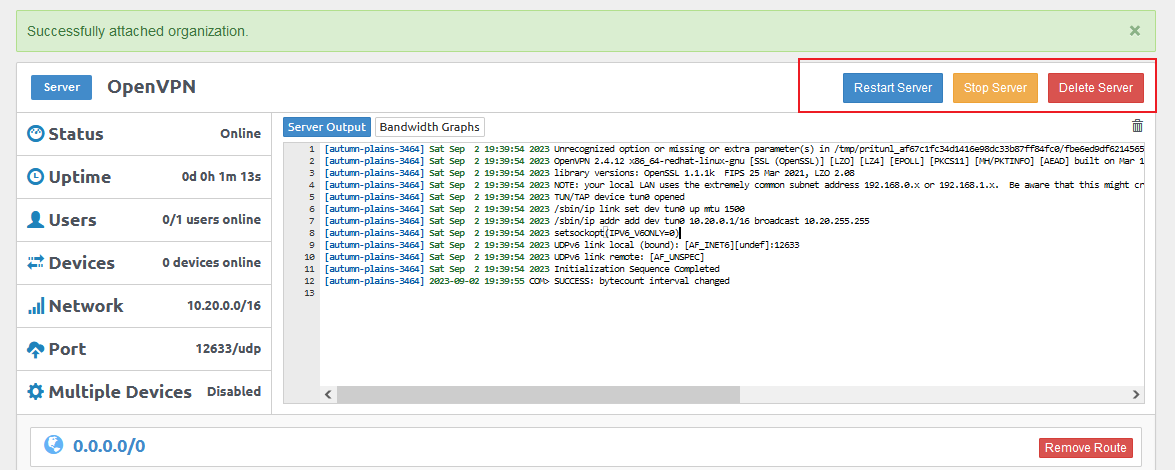Dismiss the 'Successfully attached organization' alert
Viewport: 1175px width, 470px height.
pos(1135,31)
